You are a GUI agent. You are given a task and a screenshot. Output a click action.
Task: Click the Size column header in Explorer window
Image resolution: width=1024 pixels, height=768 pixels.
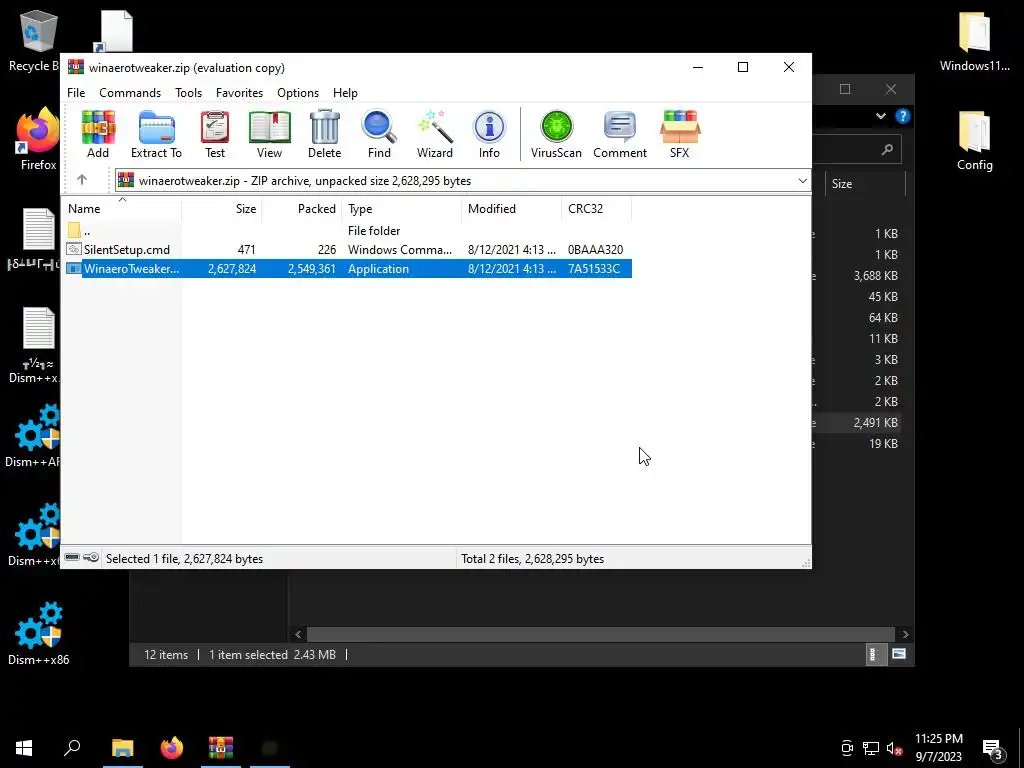coord(865,184)
